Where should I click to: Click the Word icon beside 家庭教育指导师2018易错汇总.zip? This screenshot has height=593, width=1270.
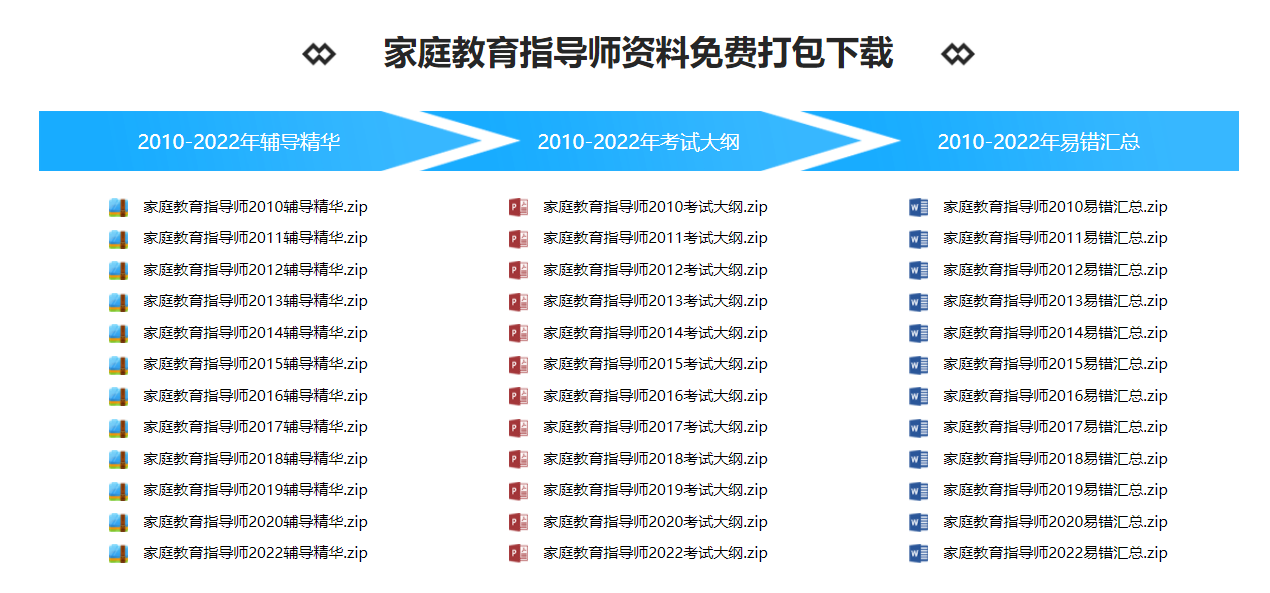pyautogui.click(x=918, y=459)
